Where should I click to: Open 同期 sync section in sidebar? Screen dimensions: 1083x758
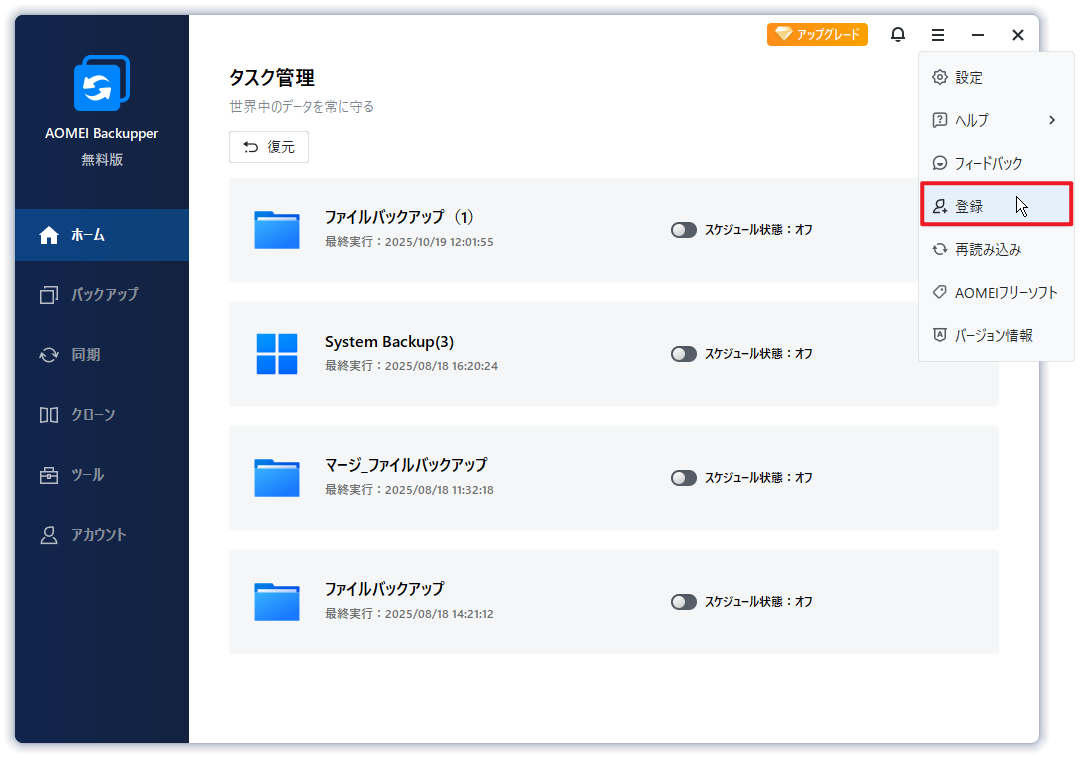click(x=102, y=355)
